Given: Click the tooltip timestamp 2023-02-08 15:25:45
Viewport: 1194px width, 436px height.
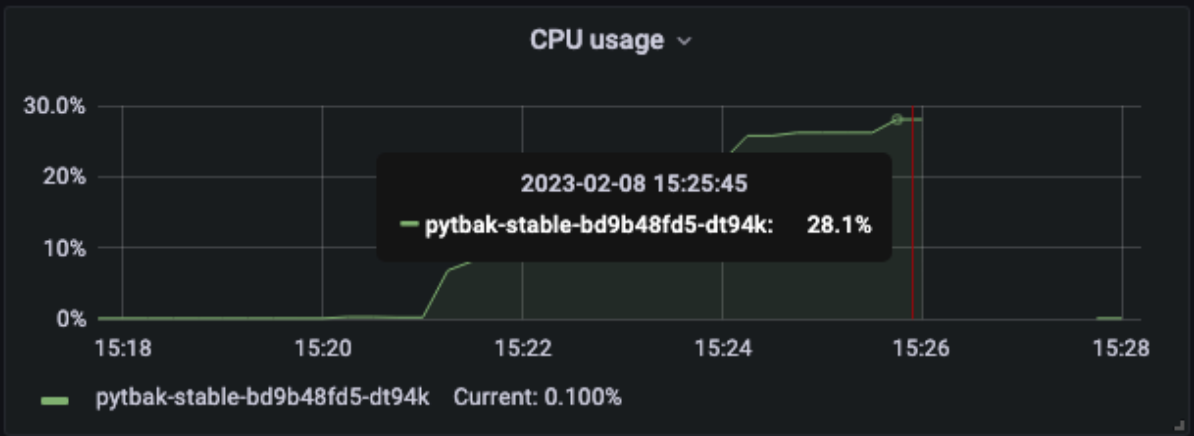Looking at the screenshot, I should pos(634,184).
